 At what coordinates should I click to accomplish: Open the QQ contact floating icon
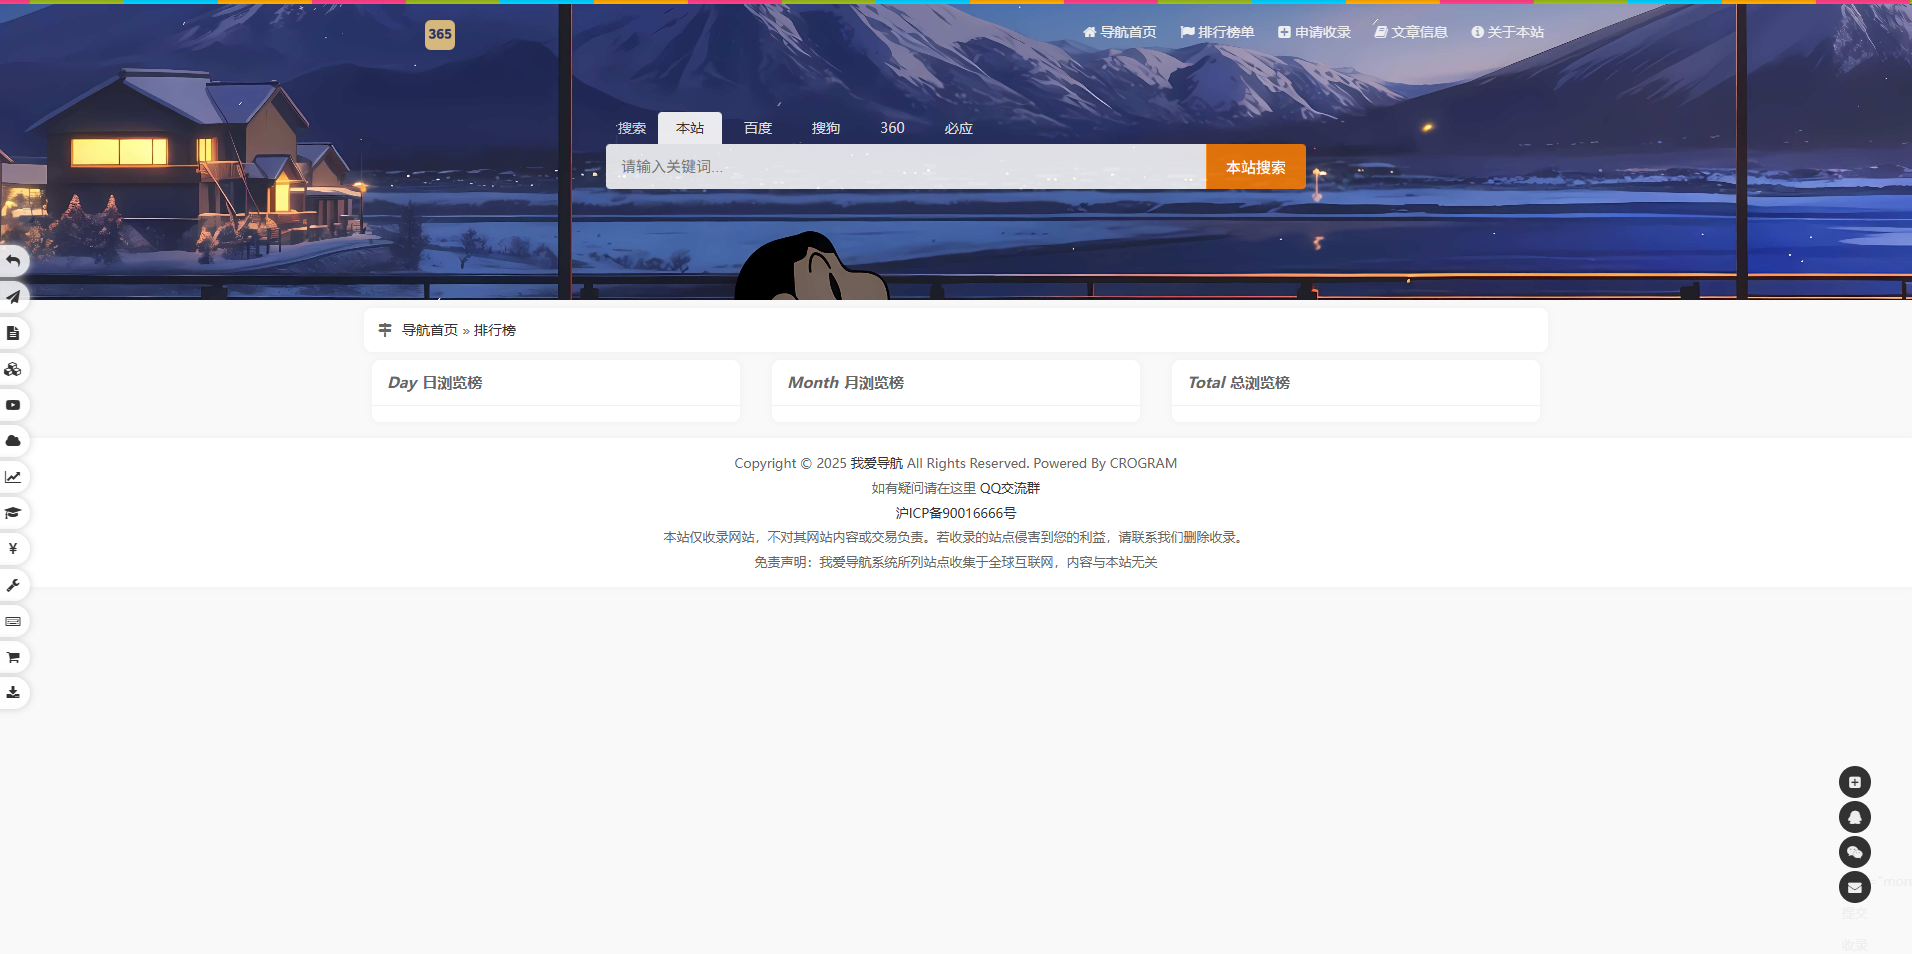[x=1855, y=817]
